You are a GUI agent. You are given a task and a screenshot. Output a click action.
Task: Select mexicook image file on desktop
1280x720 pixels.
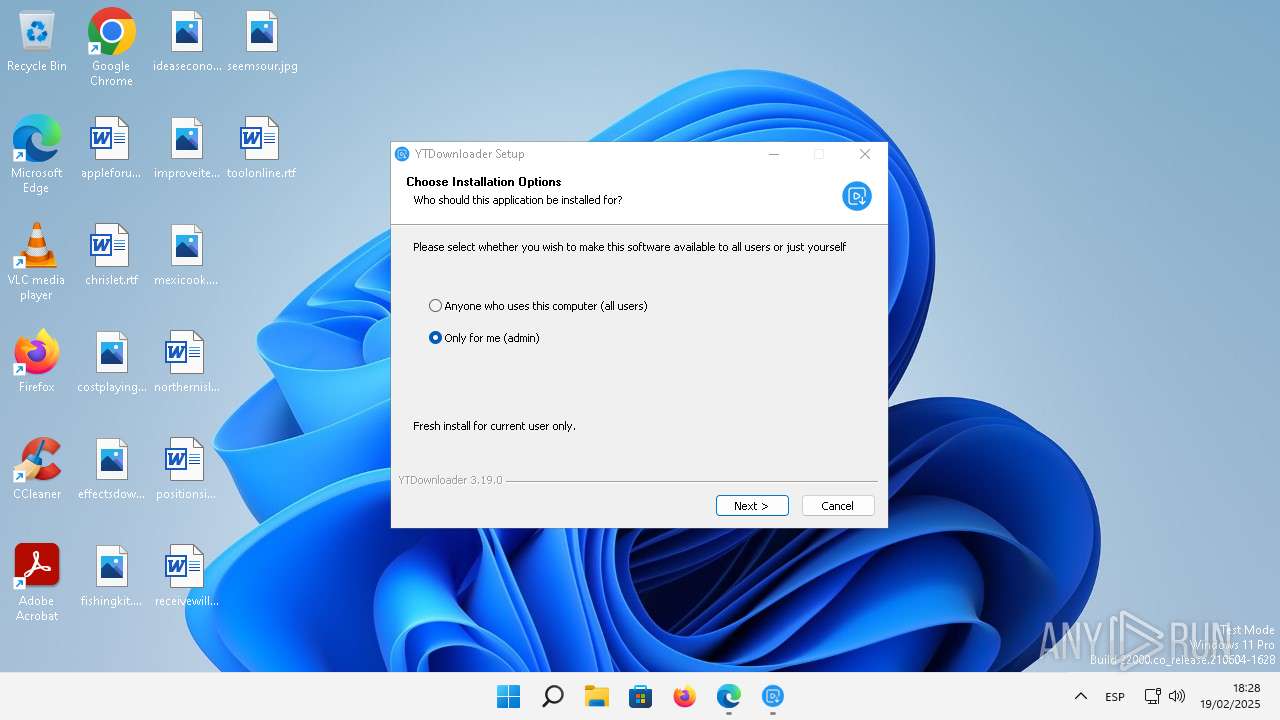pos(187,255)
